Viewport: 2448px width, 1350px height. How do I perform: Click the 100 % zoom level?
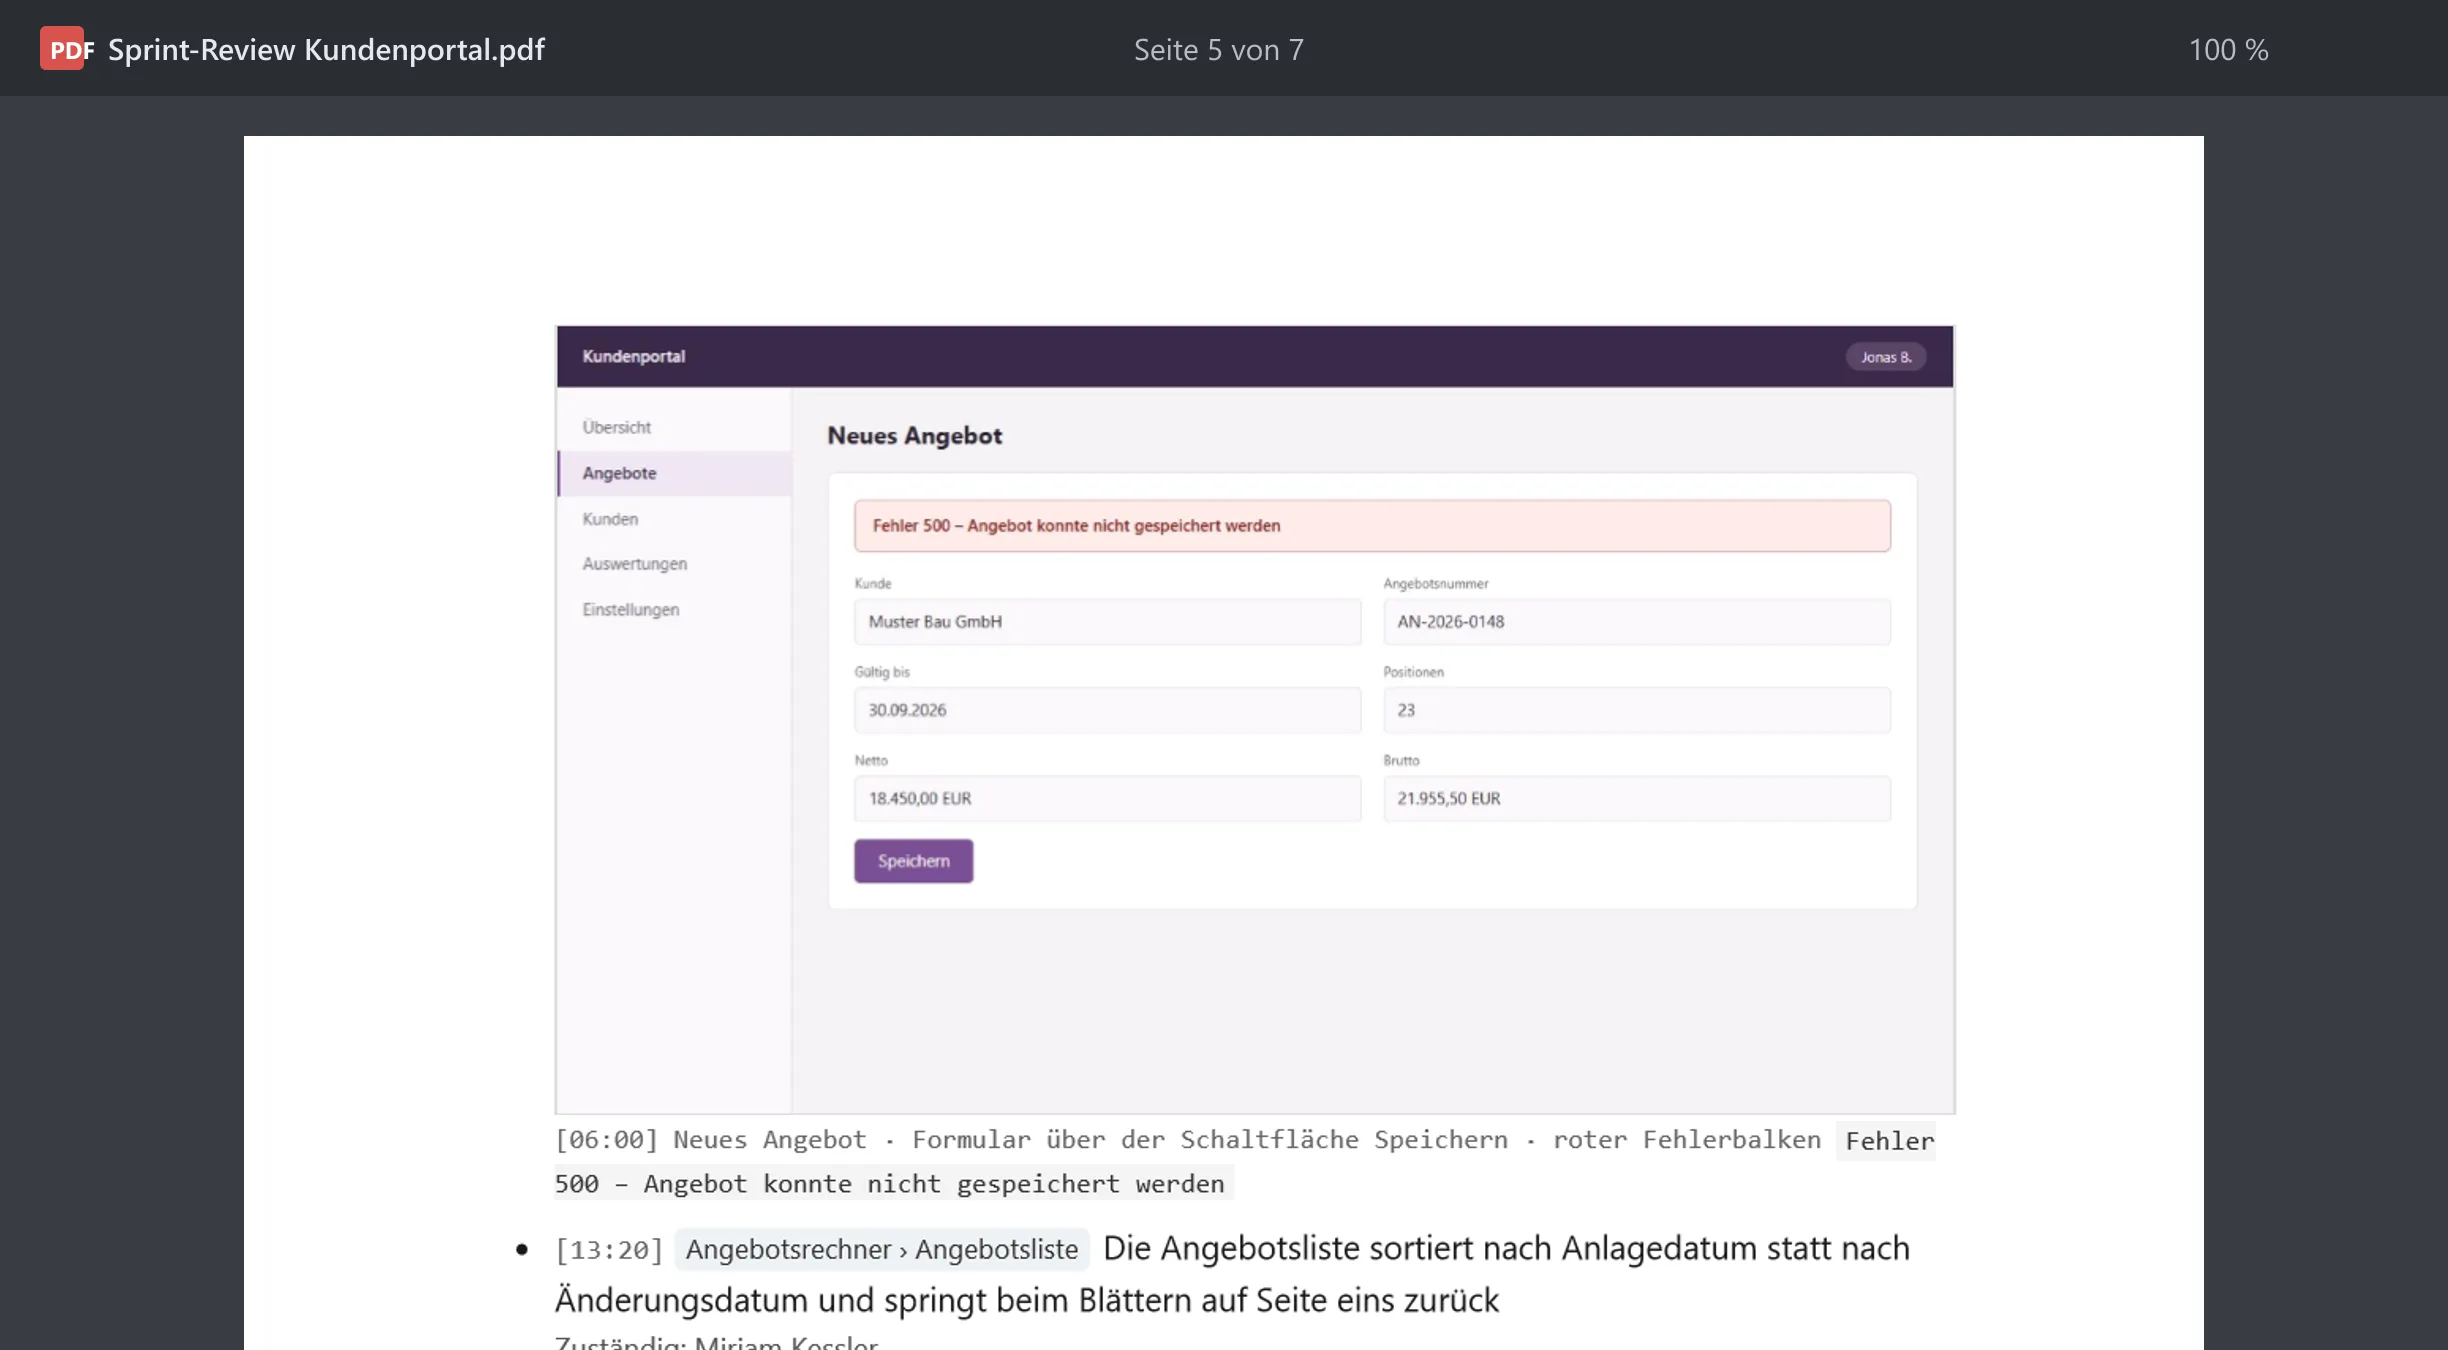tap(2228, 50)
